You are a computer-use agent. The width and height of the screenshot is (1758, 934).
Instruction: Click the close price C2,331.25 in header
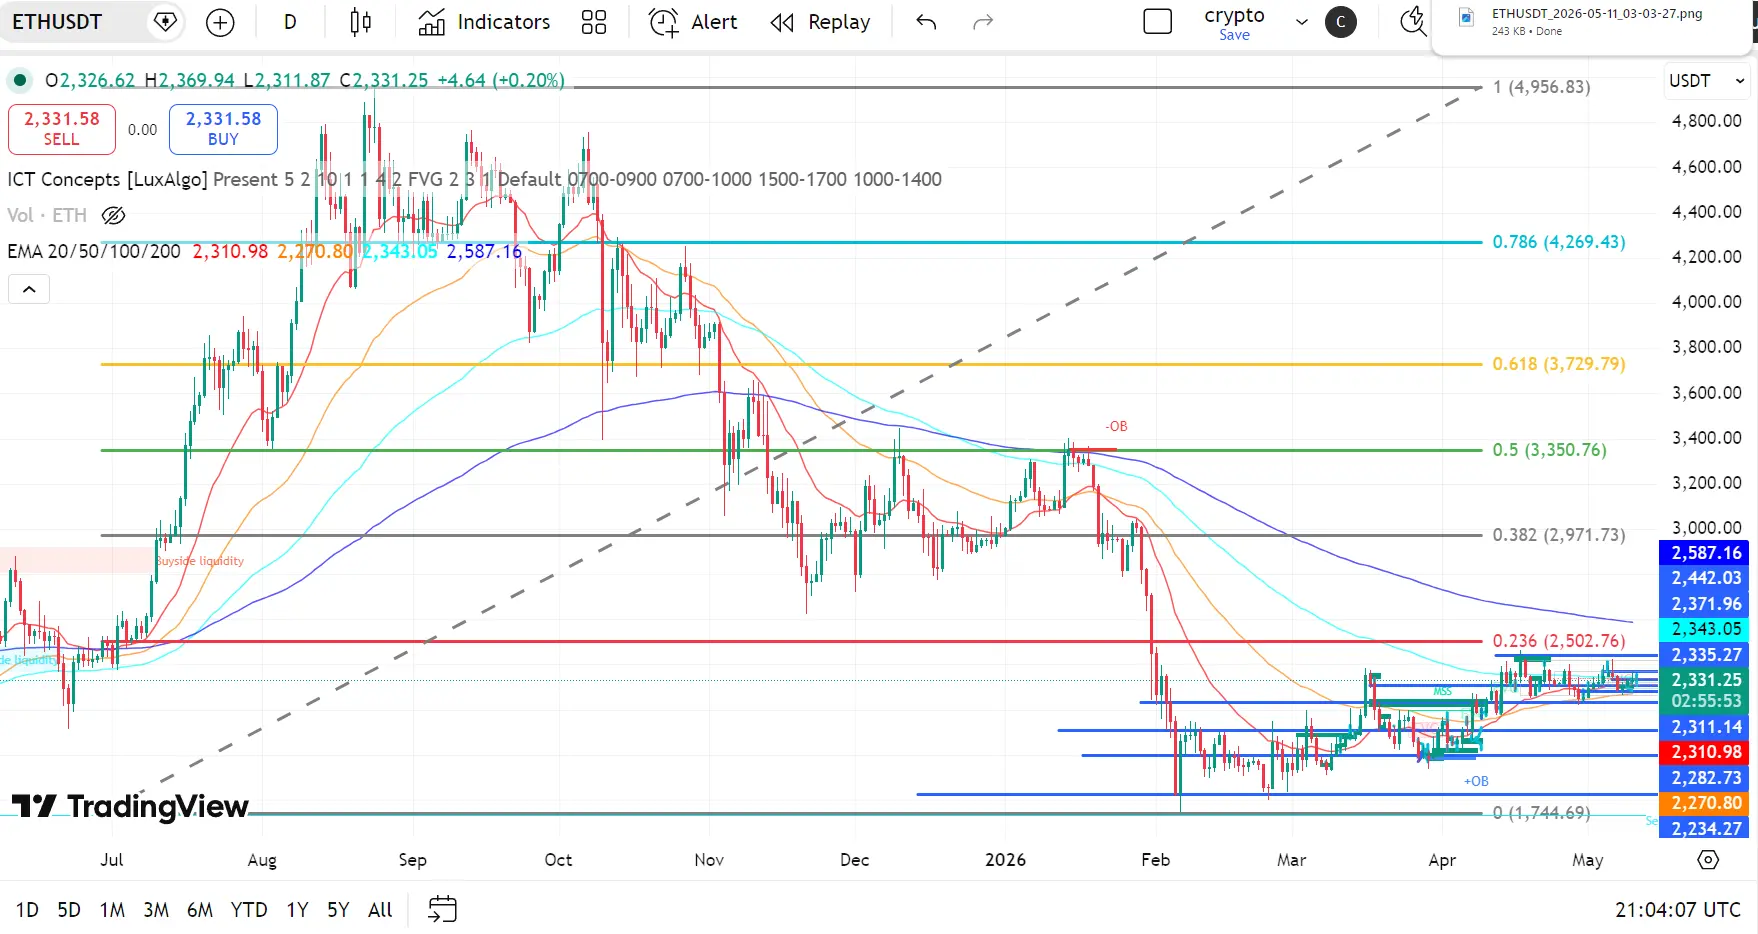point(384,80)
